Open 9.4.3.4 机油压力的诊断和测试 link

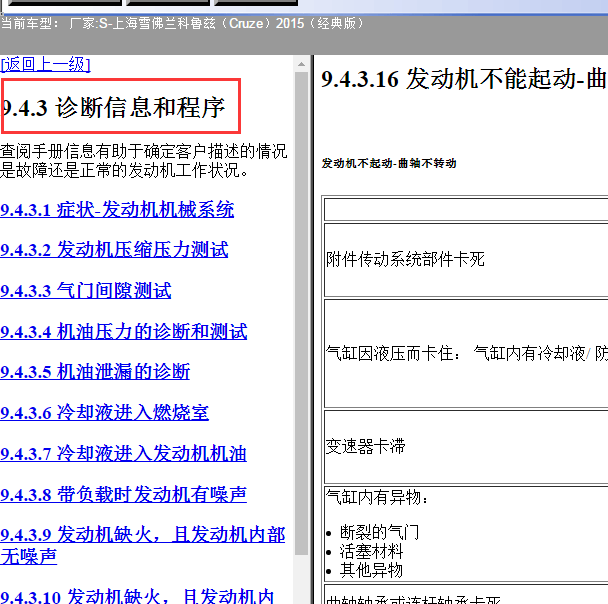[123, 331]
